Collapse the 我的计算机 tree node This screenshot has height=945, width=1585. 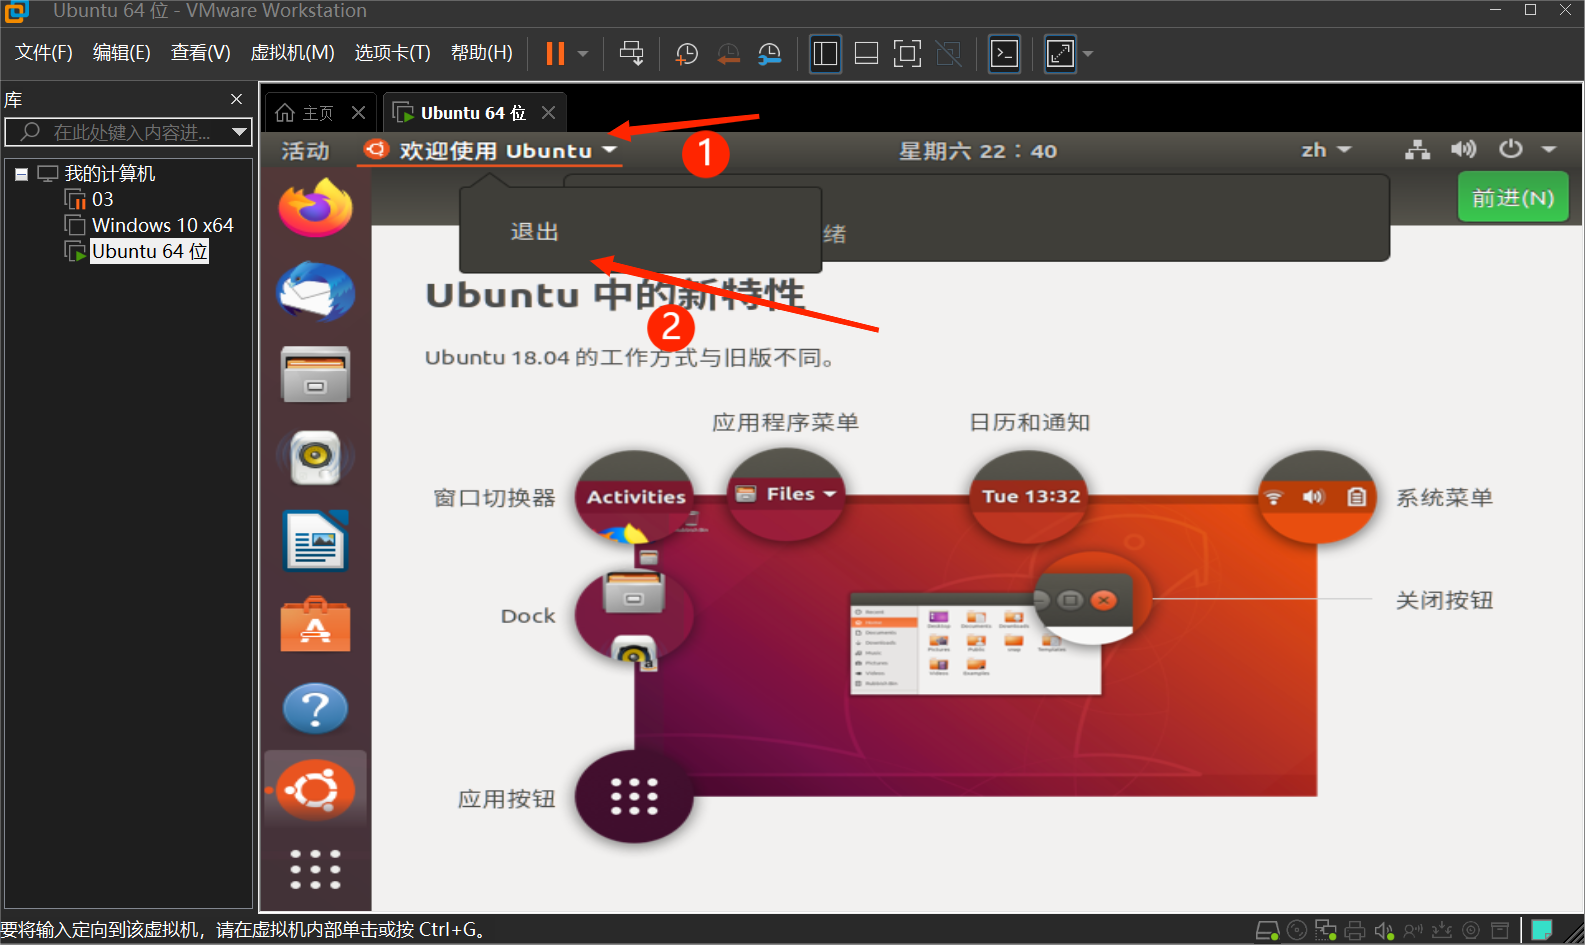click(x=21, y=174)
